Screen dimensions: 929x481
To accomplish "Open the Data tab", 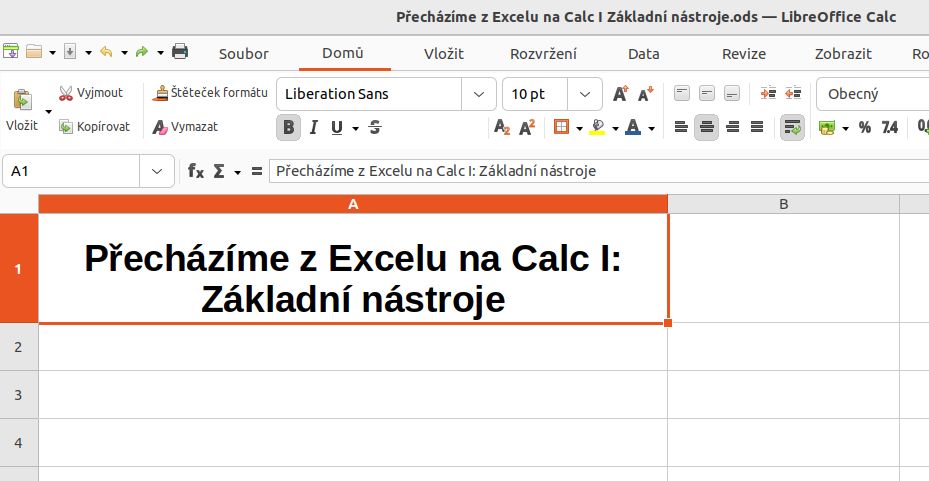I will tap(643, 54).
